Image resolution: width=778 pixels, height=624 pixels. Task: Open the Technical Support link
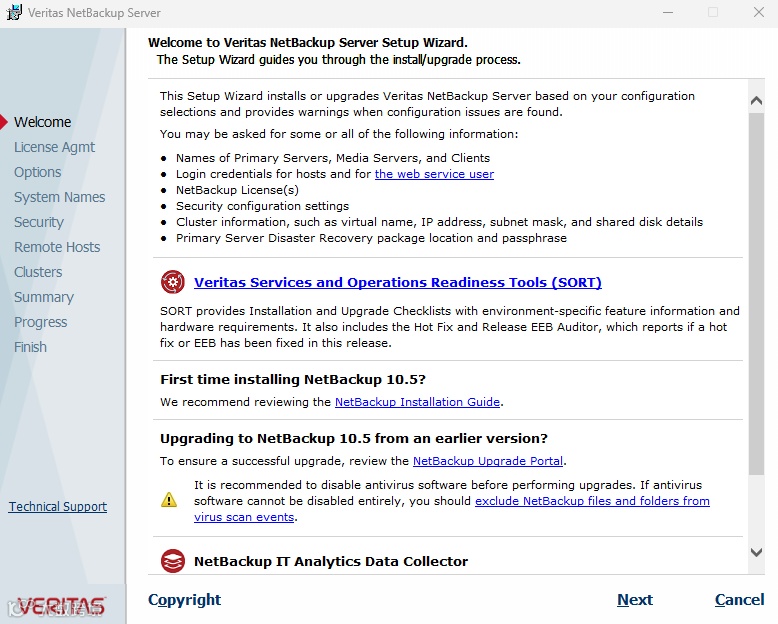coord(58,506)
